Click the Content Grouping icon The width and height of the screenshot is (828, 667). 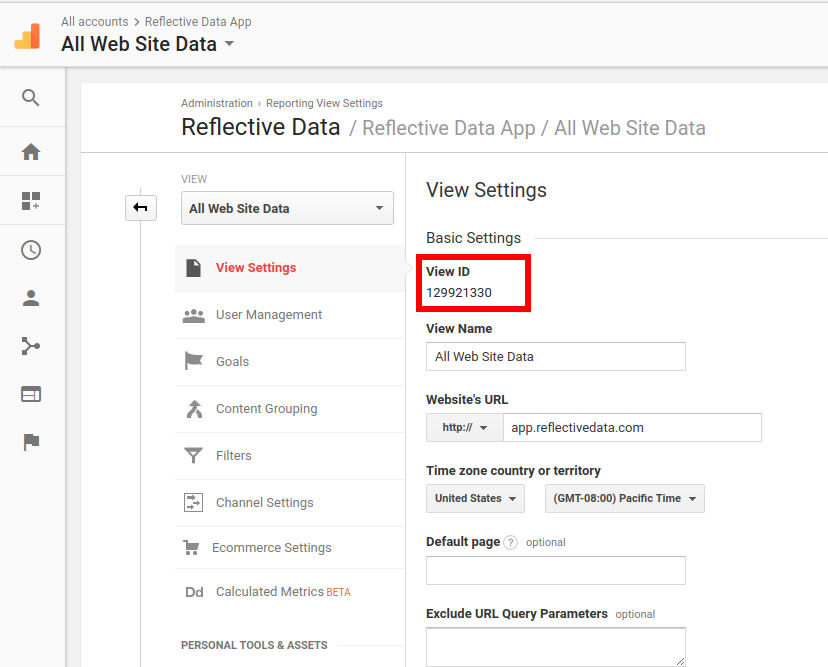tap(194, 409)
